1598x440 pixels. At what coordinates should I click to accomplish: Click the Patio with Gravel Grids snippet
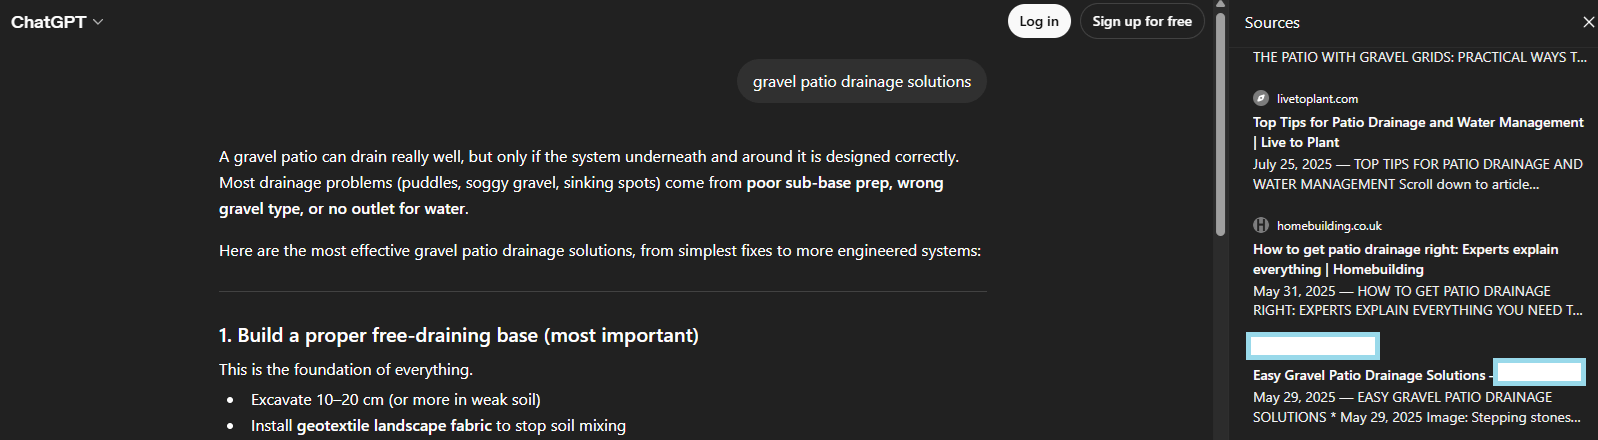(x=1419, y=57)
